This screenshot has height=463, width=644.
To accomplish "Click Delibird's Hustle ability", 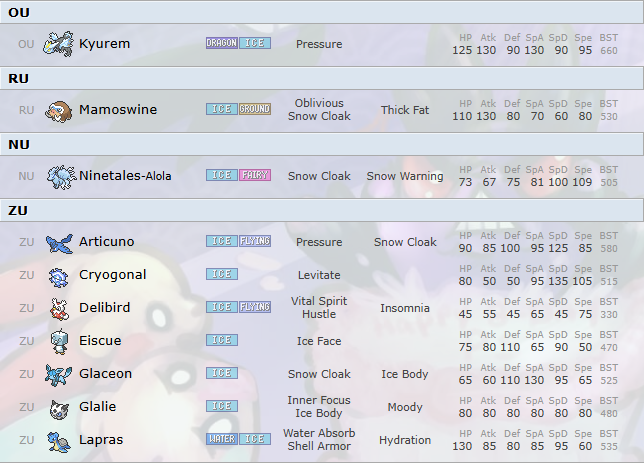I will (319, 314).
